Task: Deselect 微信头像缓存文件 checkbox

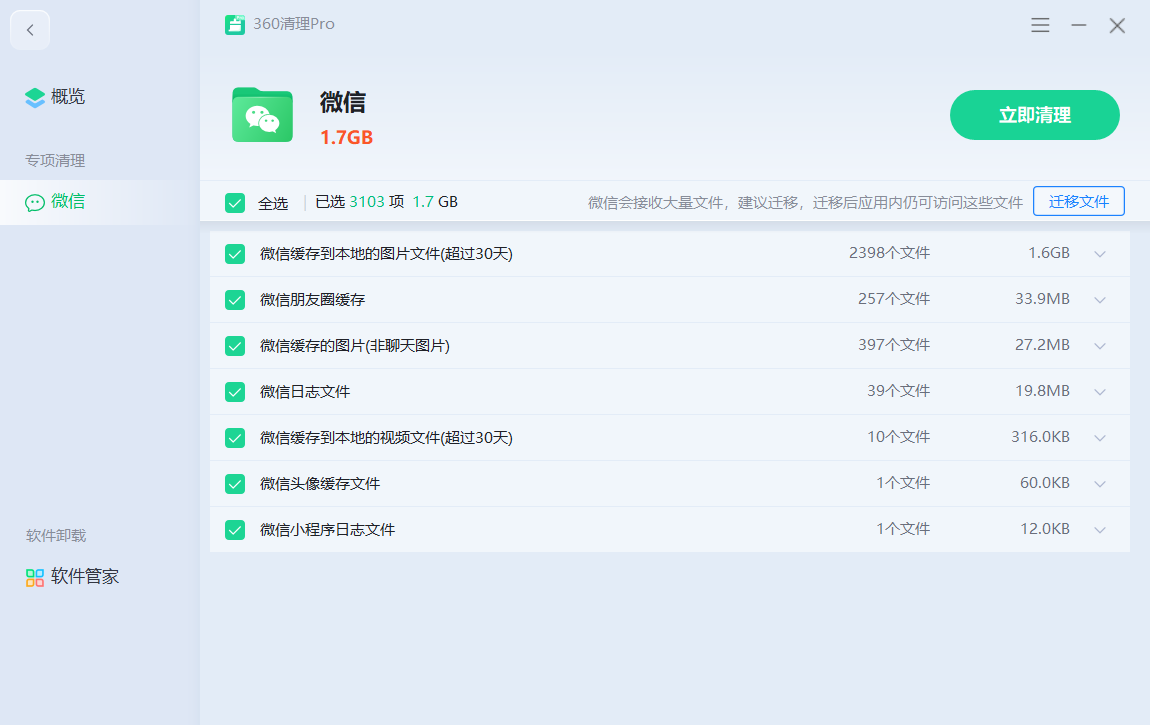Action: (x=235, y=484)
